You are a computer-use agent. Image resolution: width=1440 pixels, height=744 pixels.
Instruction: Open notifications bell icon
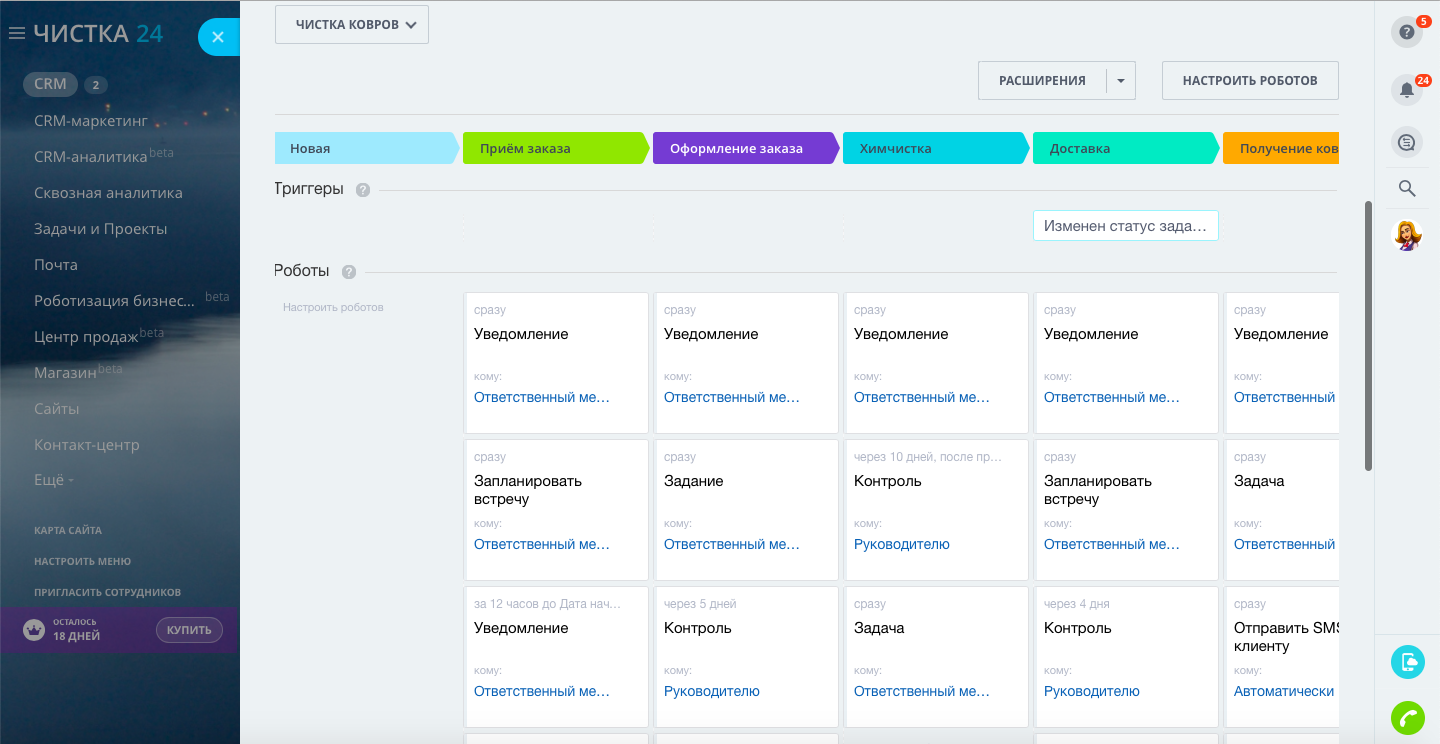[x=1407, y=90]
